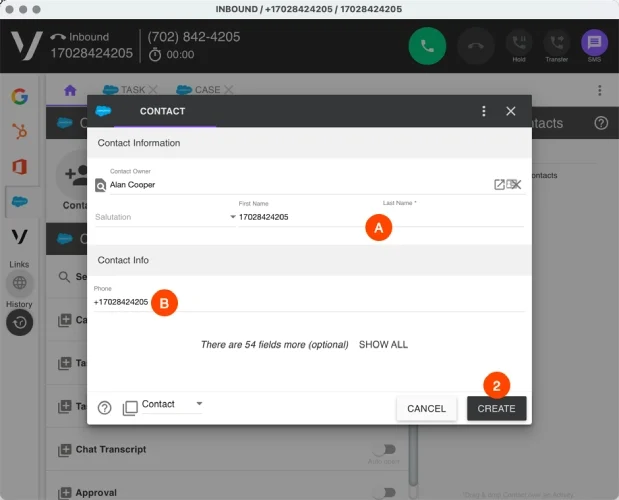The image size is (619, 500).
Task: Switch to the TASK tab
Action: point(124,90)
